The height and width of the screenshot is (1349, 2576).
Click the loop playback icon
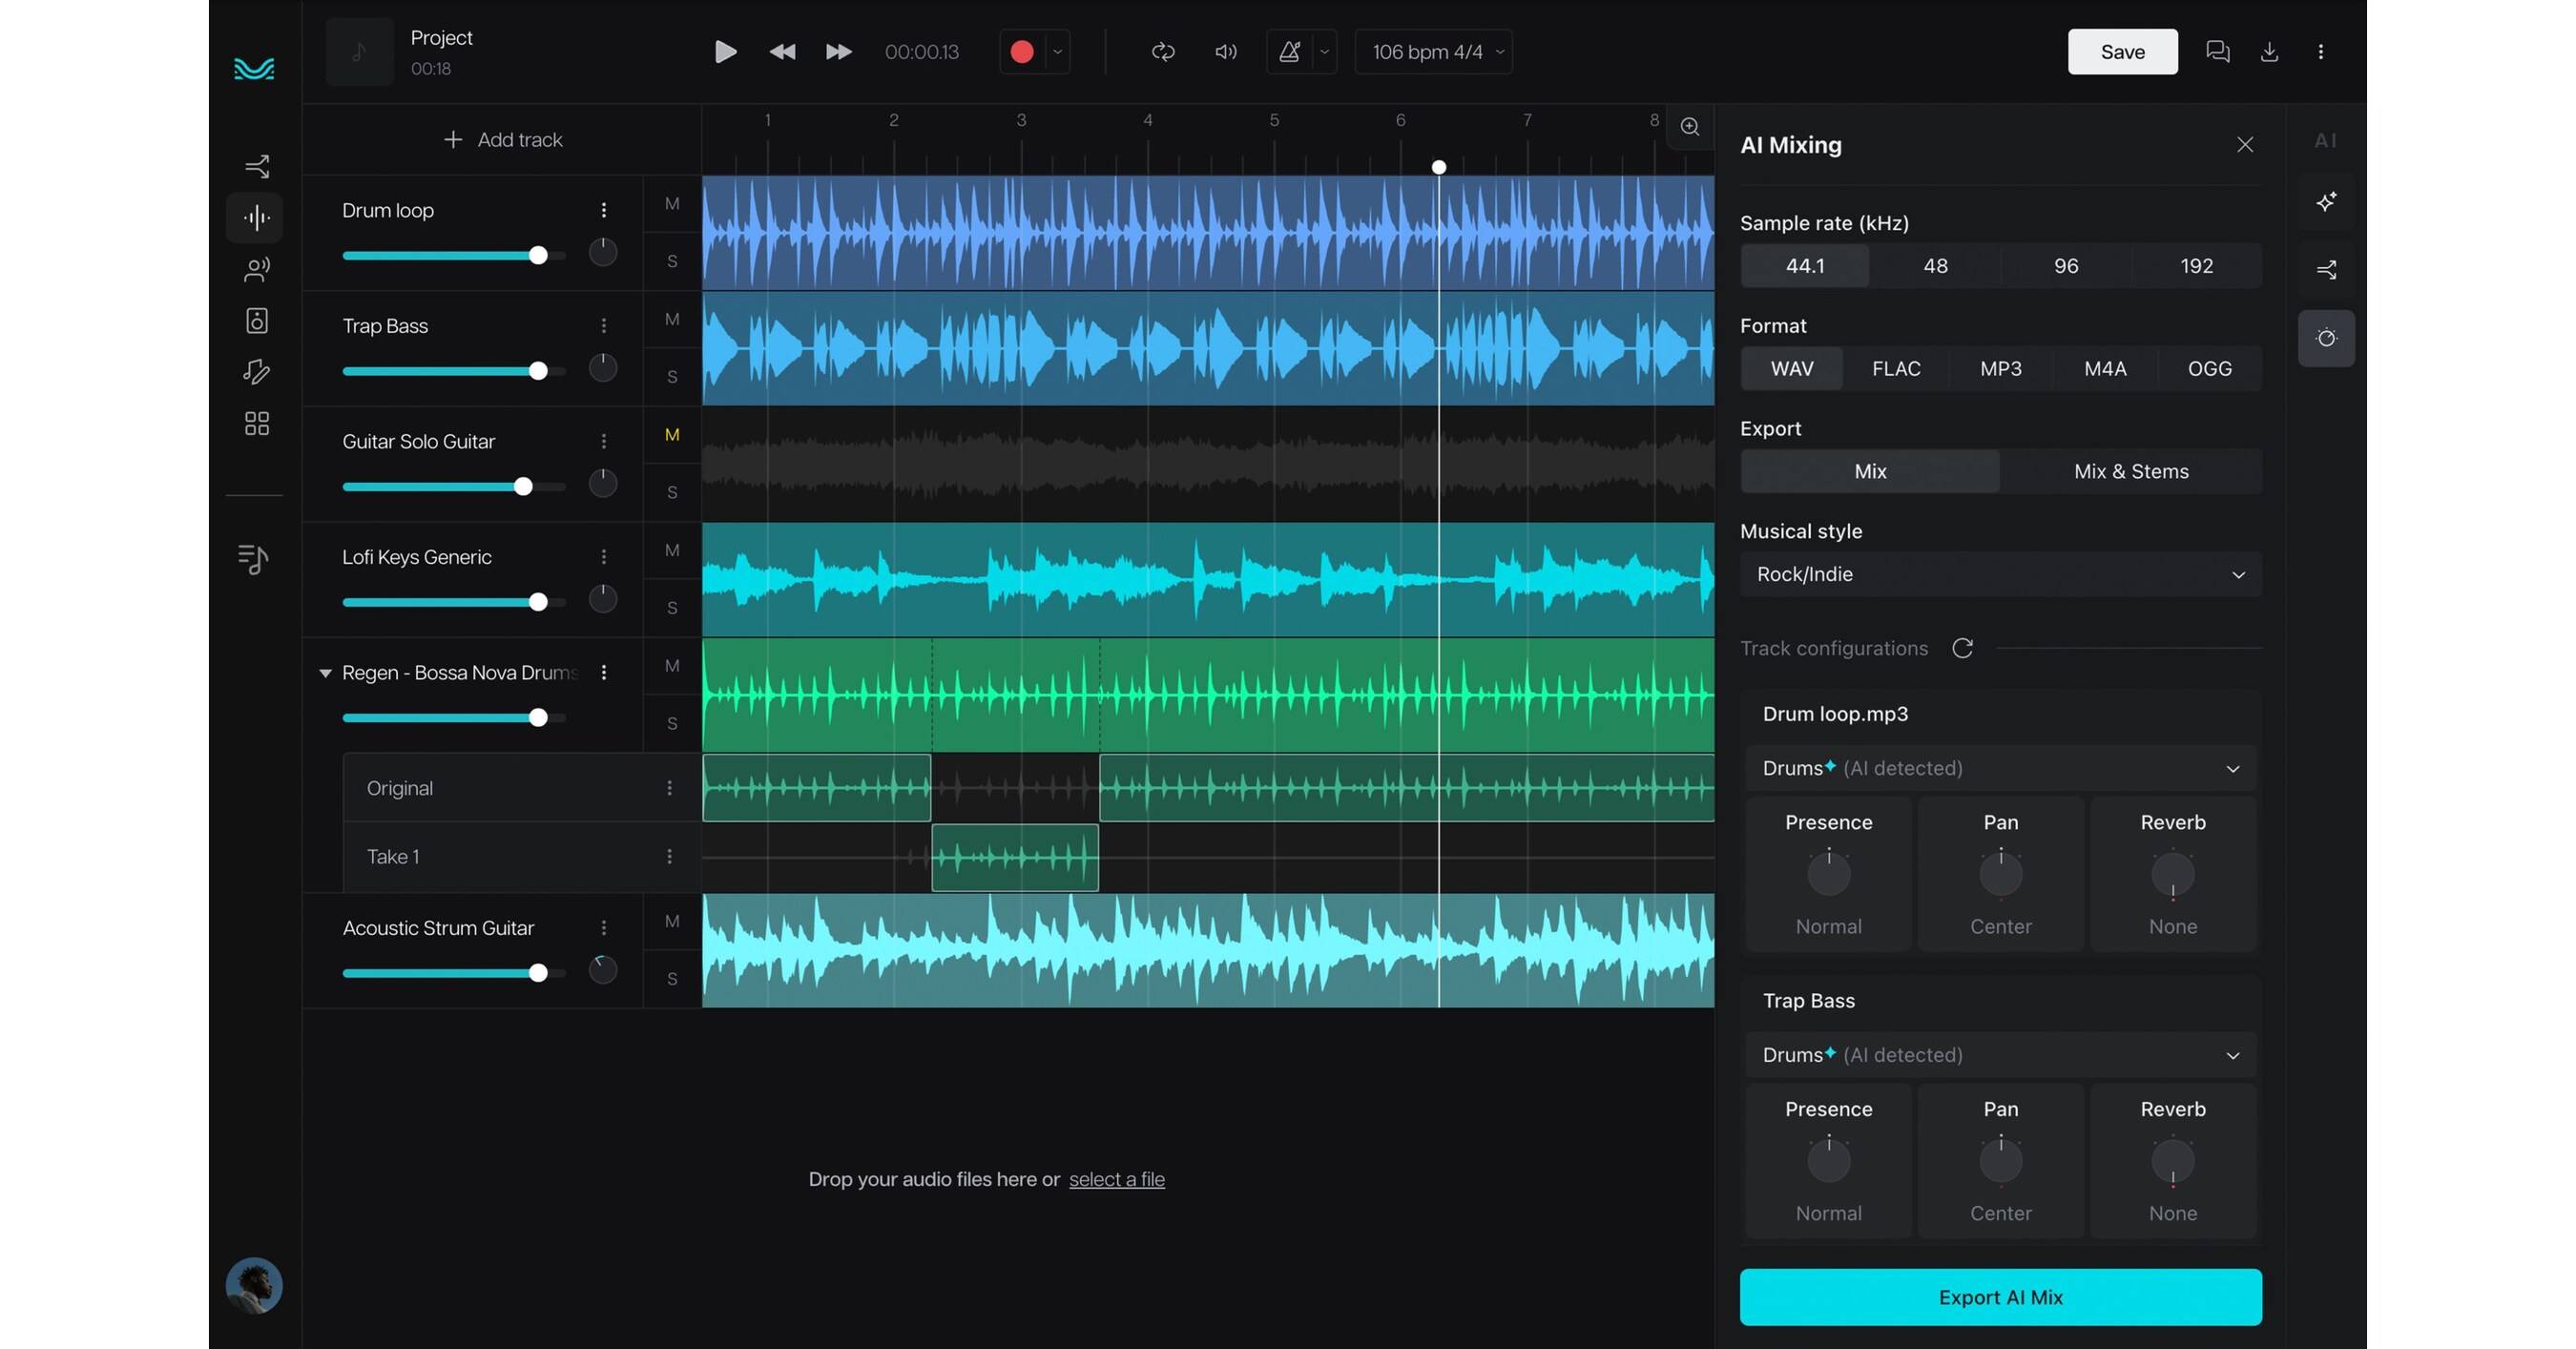pos(1162,52)
